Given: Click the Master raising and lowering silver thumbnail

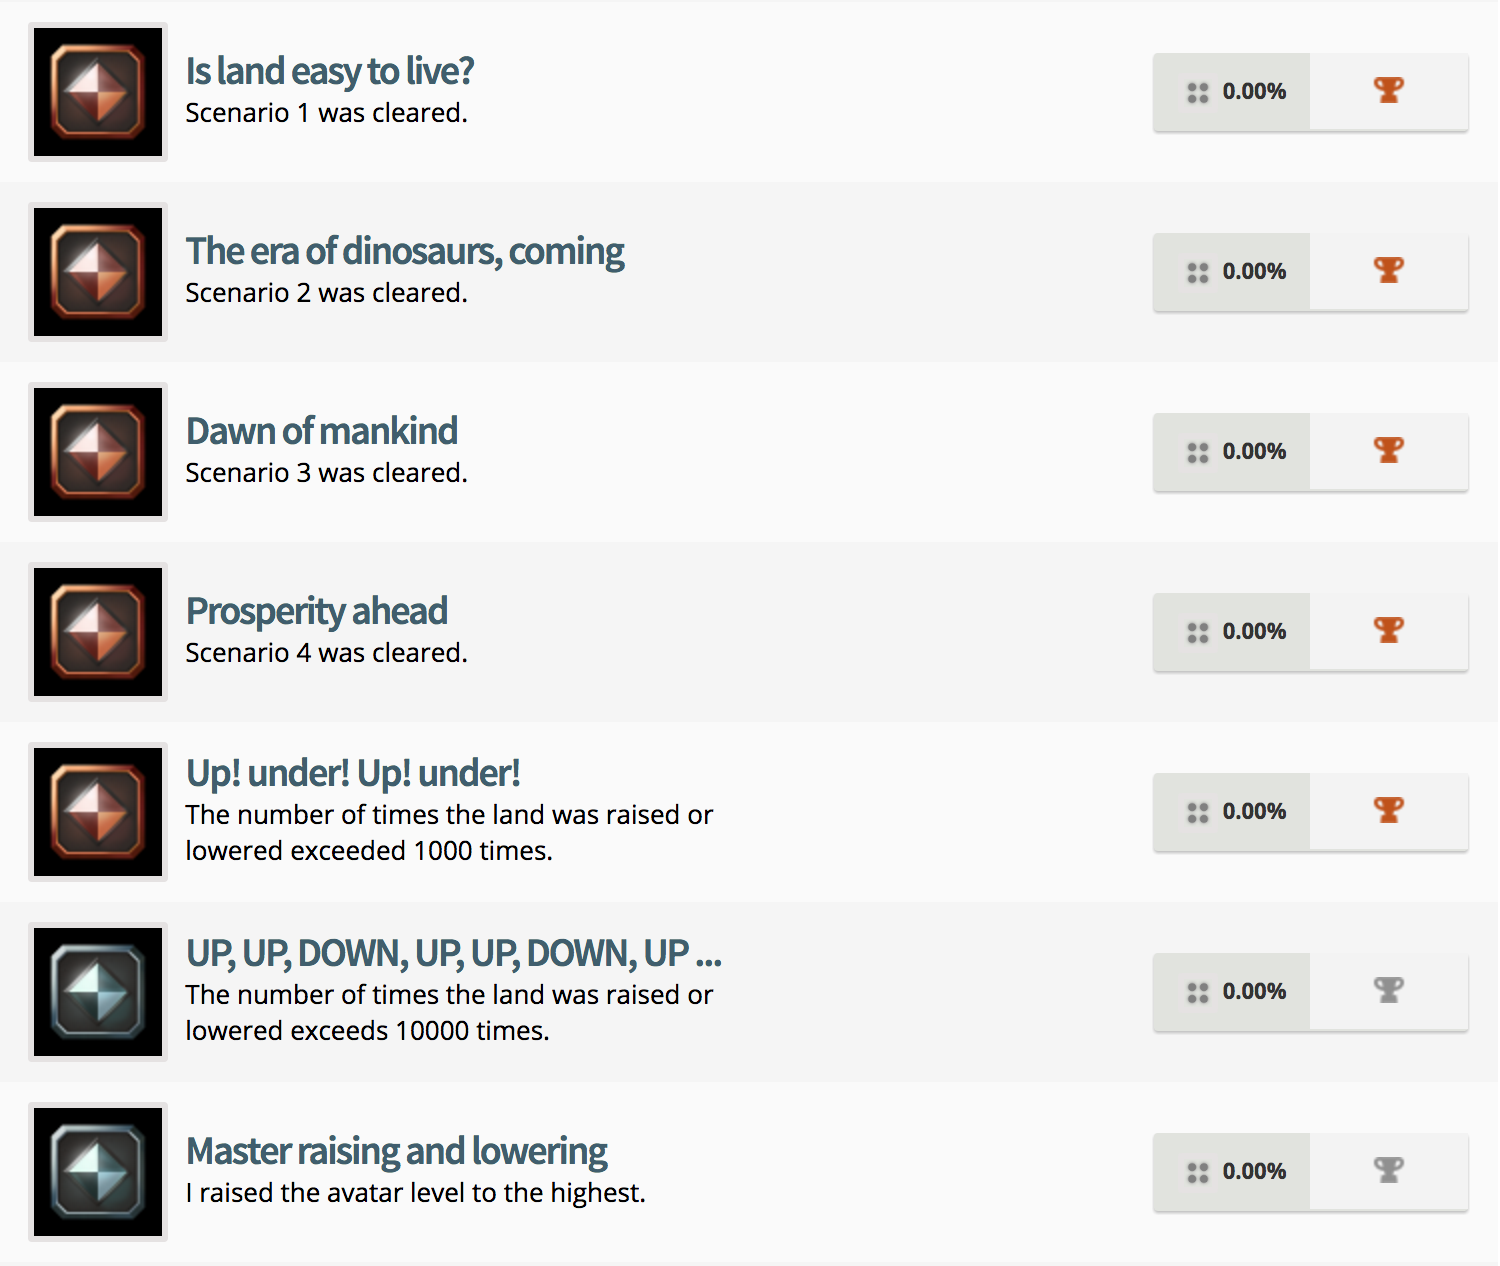Looking at the screenshot, I should pos(98,1172).
